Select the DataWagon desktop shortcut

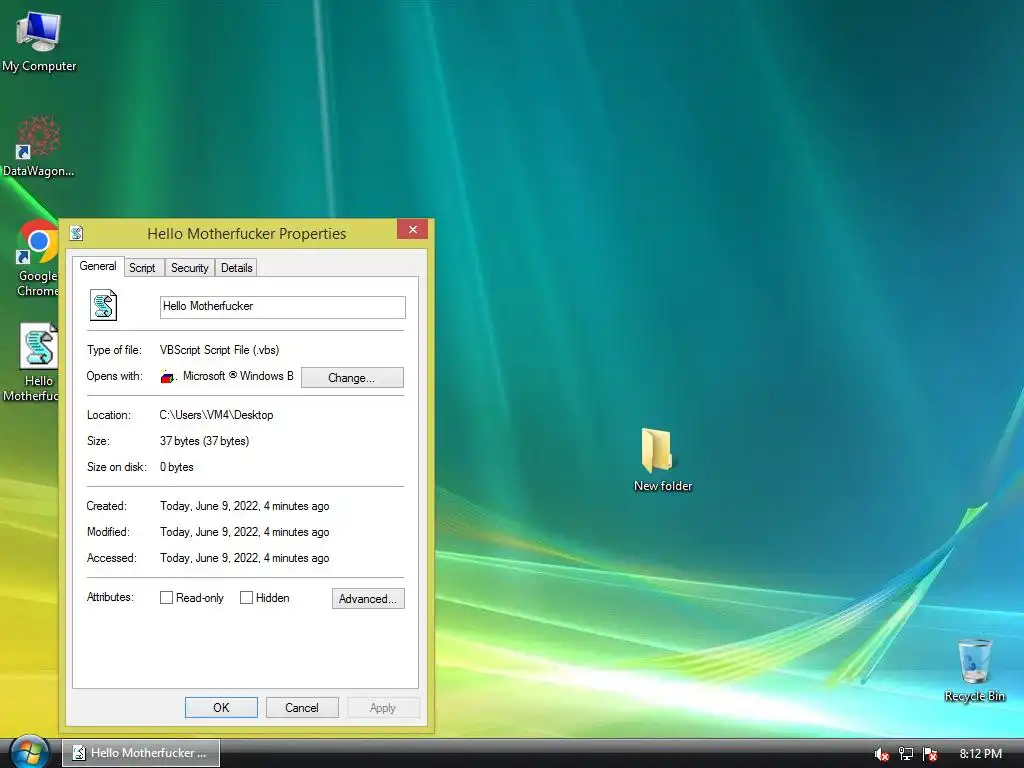pos(38,146)
